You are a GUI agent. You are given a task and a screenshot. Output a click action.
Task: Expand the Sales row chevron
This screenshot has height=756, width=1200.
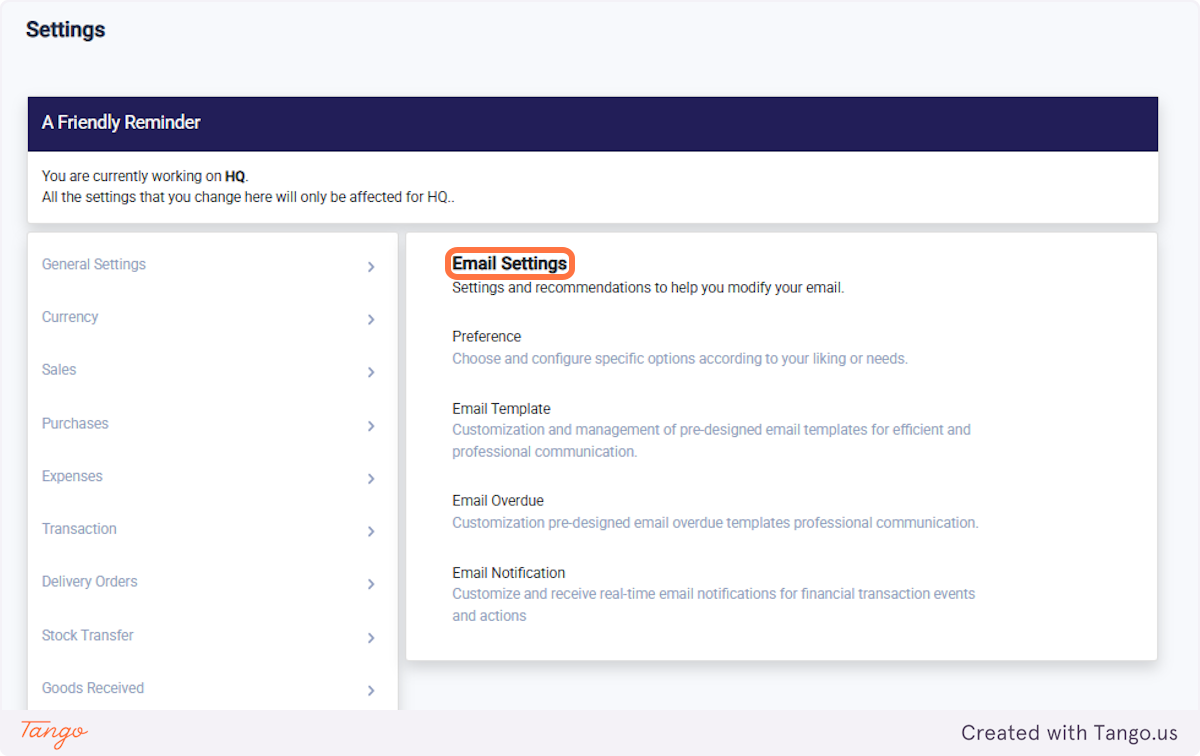pos(371,373)
